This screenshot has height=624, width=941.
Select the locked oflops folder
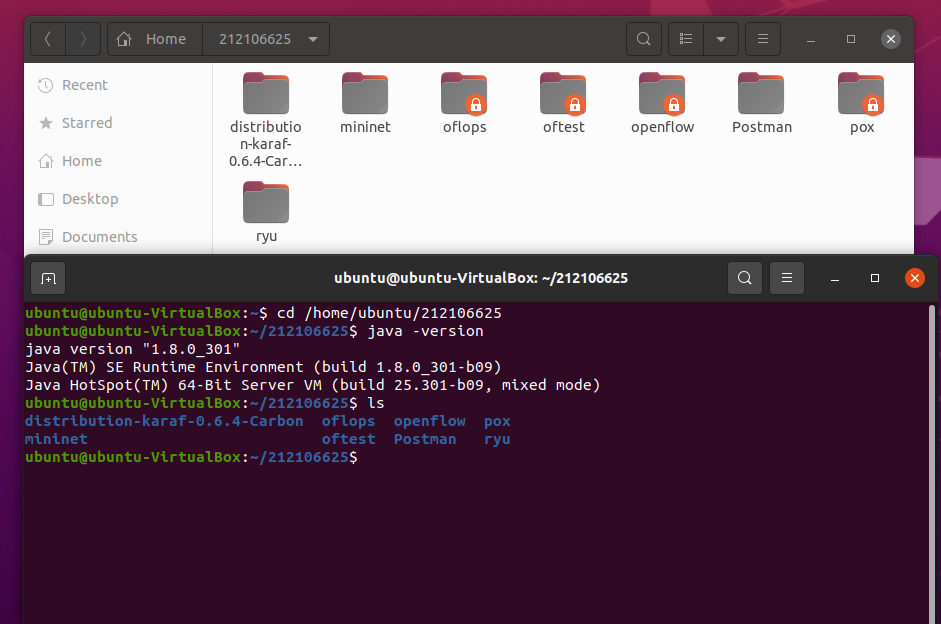coord(464,103)
